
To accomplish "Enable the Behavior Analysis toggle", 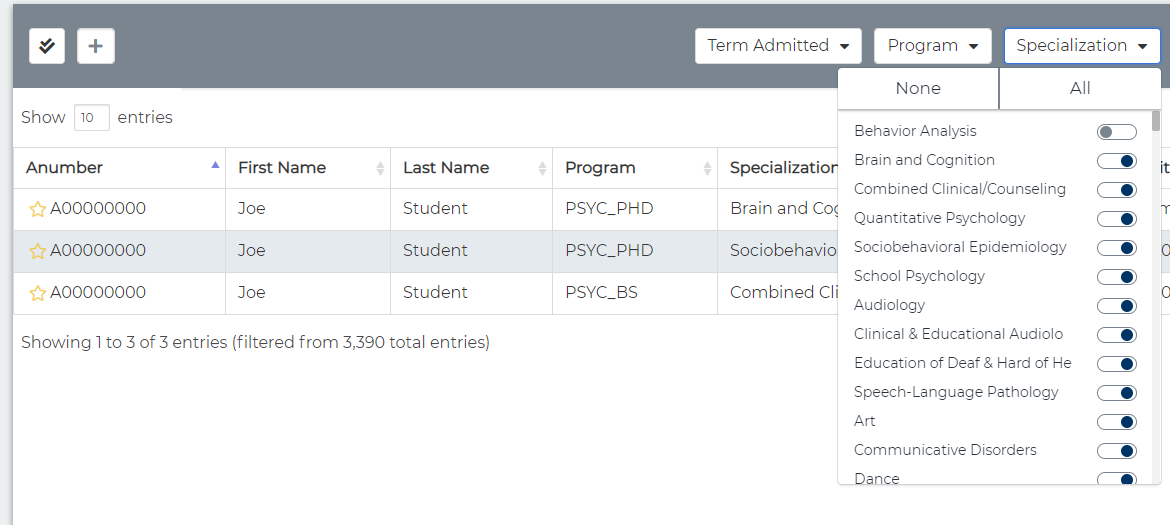I will tap(1116, 132).
